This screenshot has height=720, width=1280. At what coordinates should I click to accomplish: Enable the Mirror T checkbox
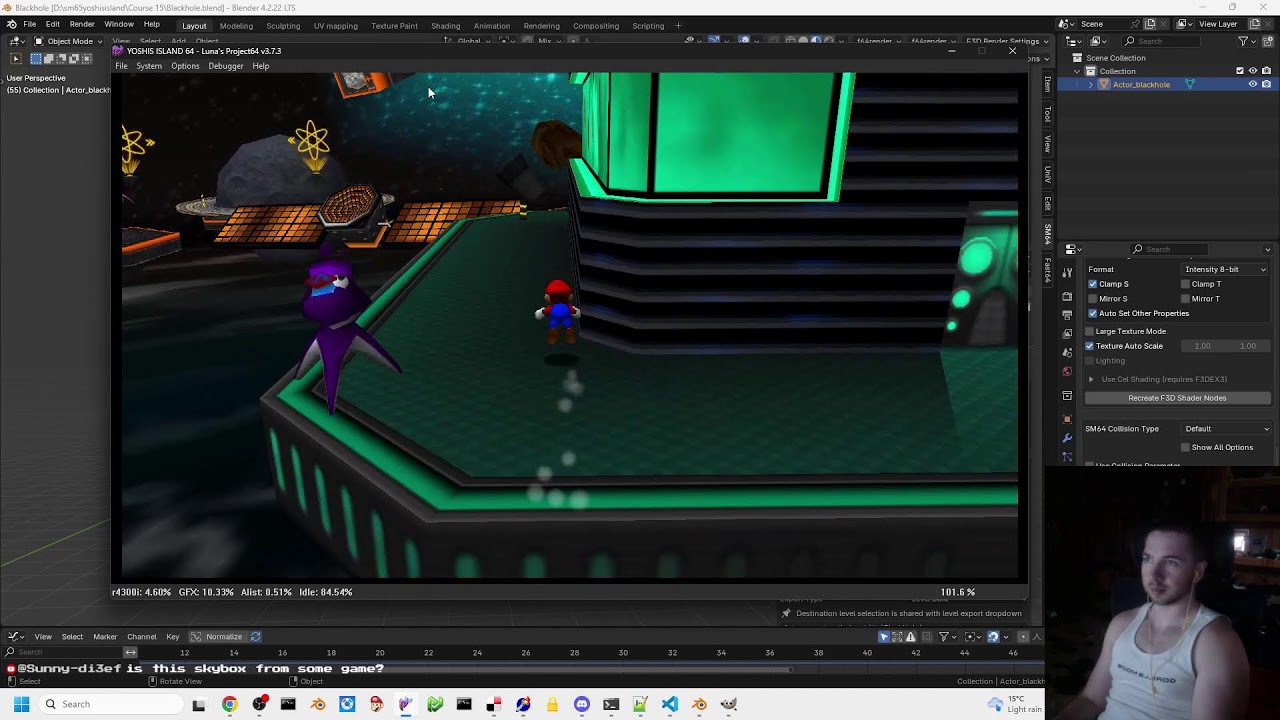pyautogui.click(x=1185, y=299)
